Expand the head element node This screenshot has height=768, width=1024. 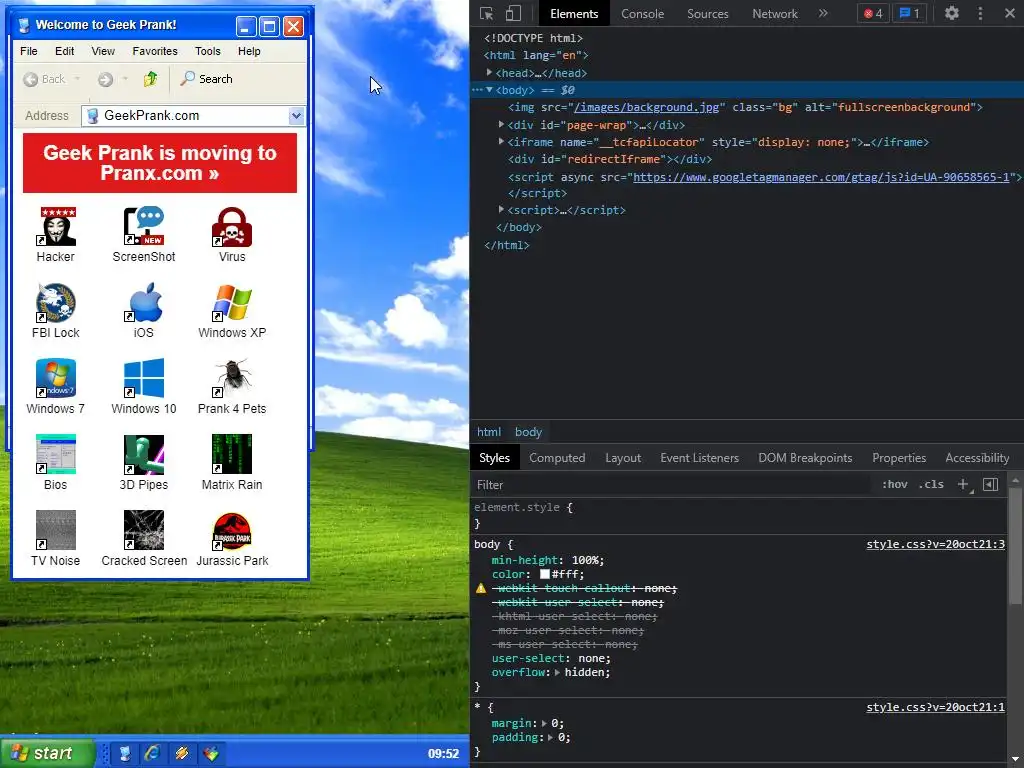pos(489,72)
